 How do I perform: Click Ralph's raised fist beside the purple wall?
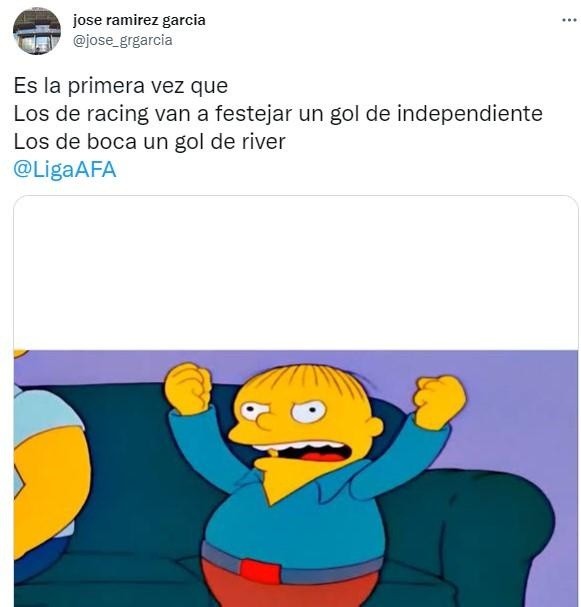[440, 401]
